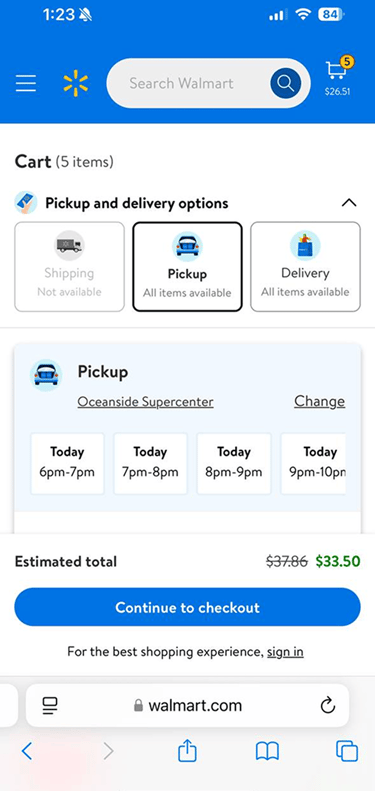Choose Today 6pm-7pm pickup slot
Image resolution: width=375 pixels, height=791 pixels.
(x=67, y=463)
